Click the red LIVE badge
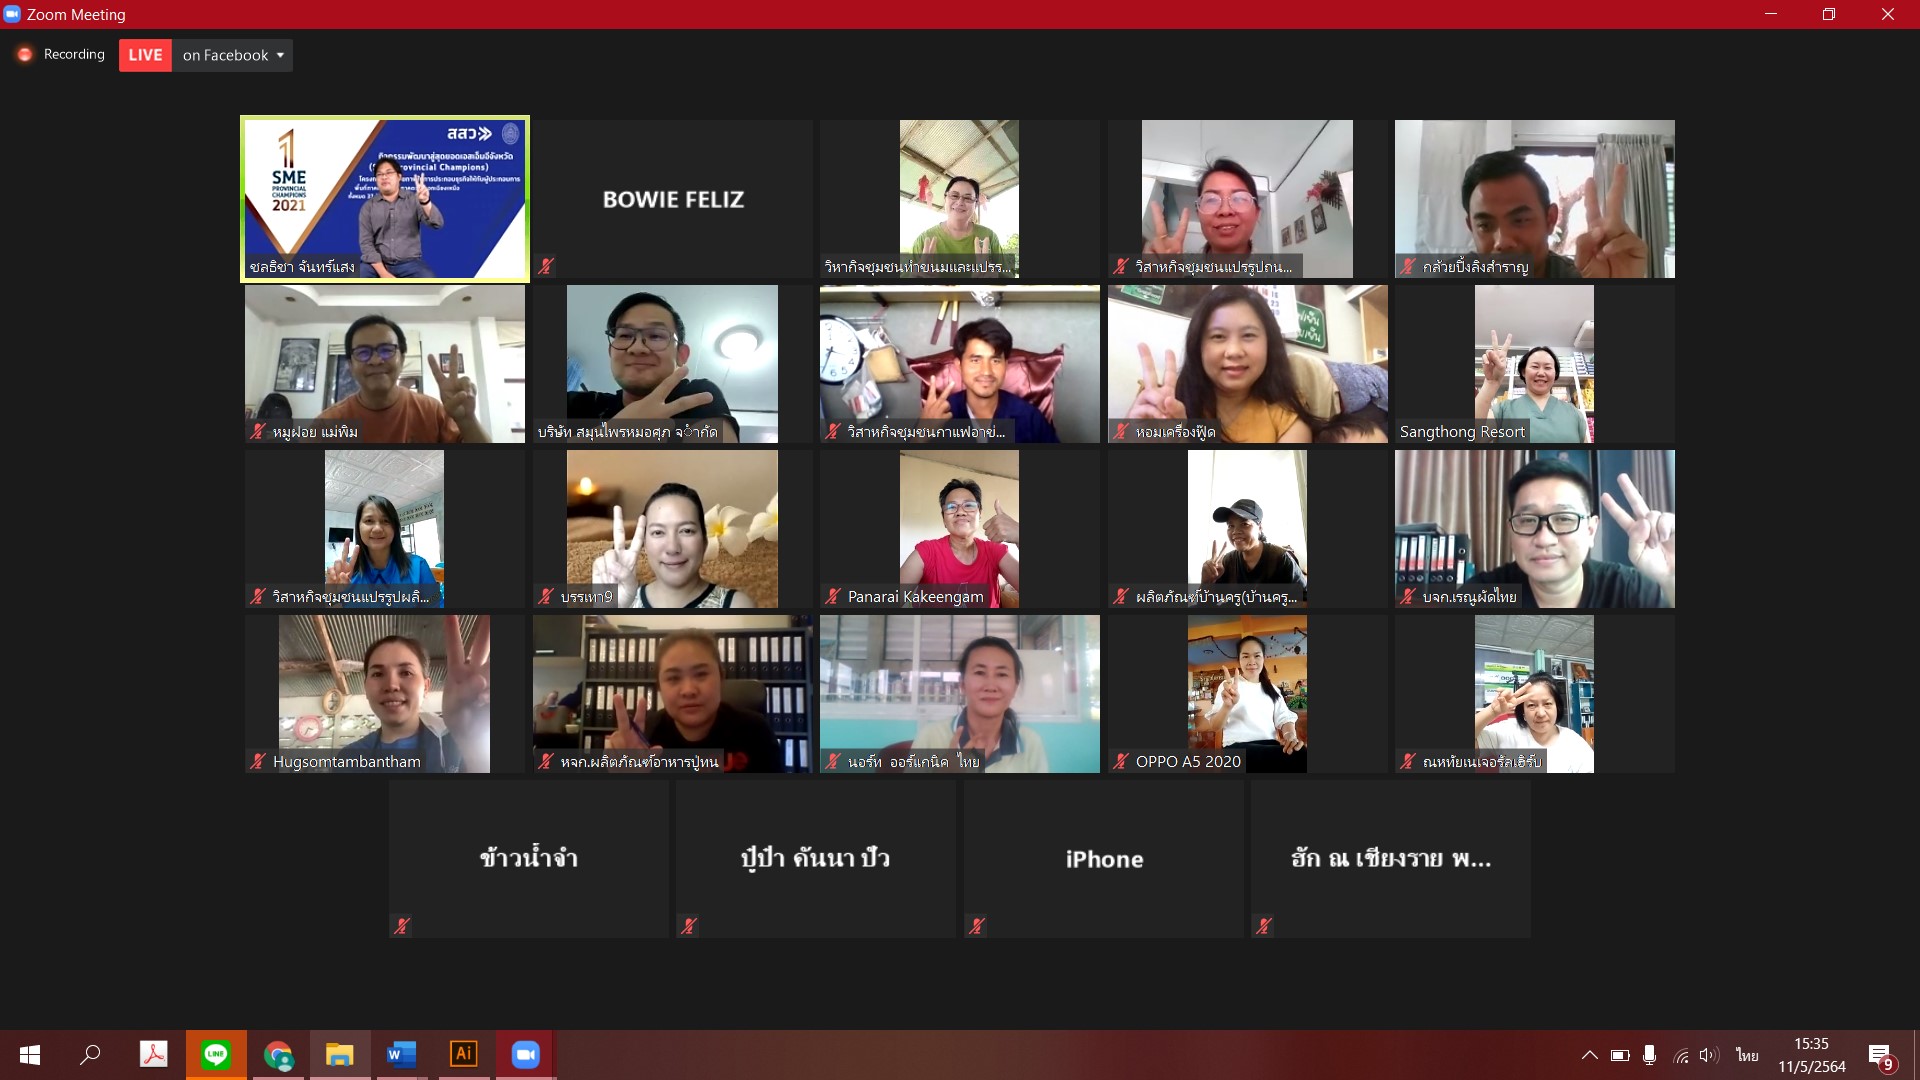1920x1080 pixels. [x=145, y=55]
